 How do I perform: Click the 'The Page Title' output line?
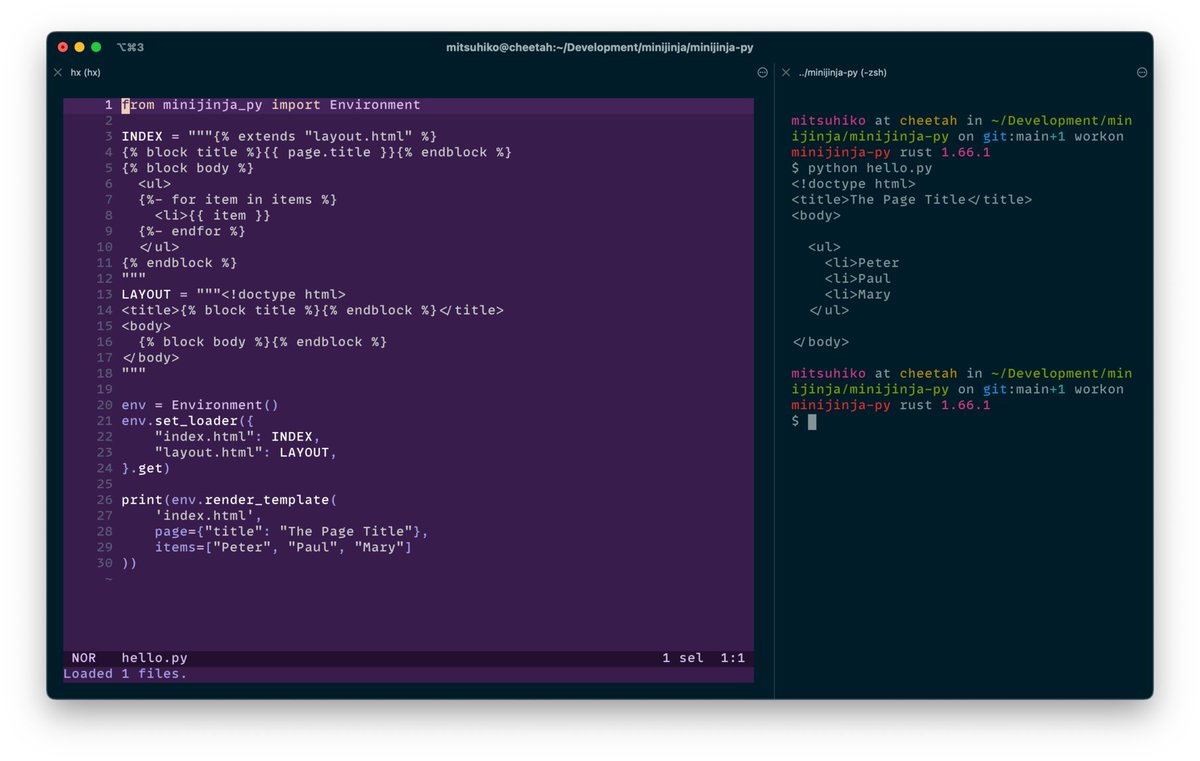912,200
